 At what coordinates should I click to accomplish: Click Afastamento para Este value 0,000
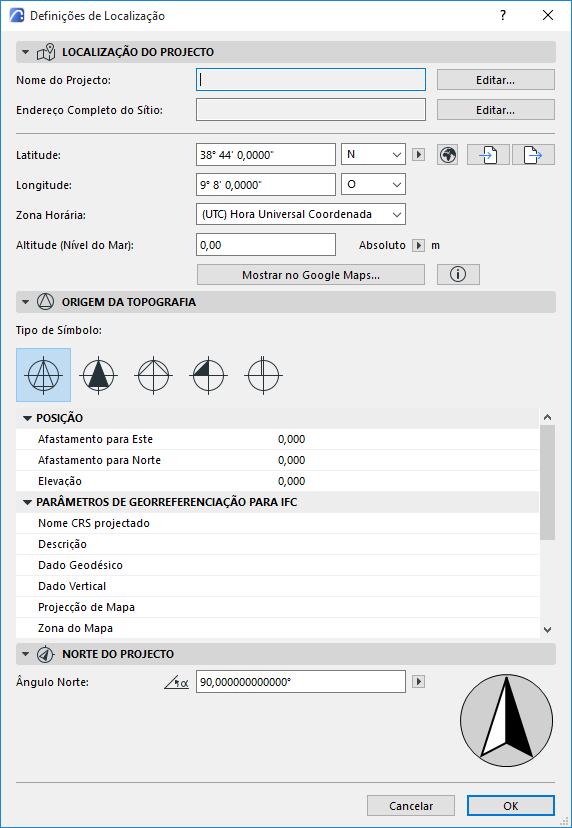[292, 439]
